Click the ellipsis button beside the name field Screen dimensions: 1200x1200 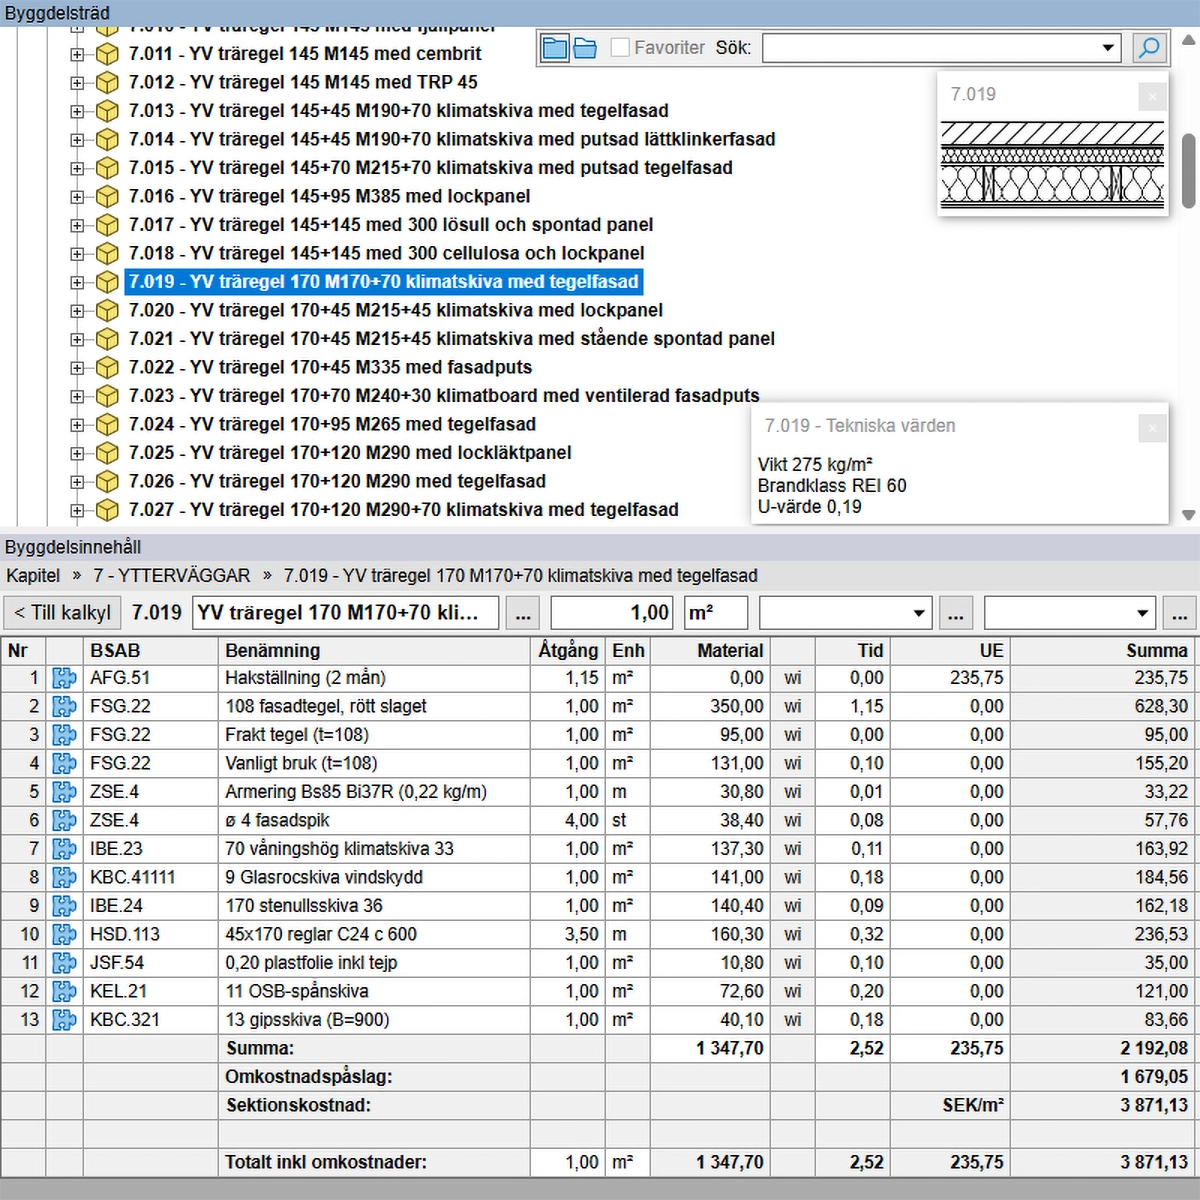(x=523, y=613)
